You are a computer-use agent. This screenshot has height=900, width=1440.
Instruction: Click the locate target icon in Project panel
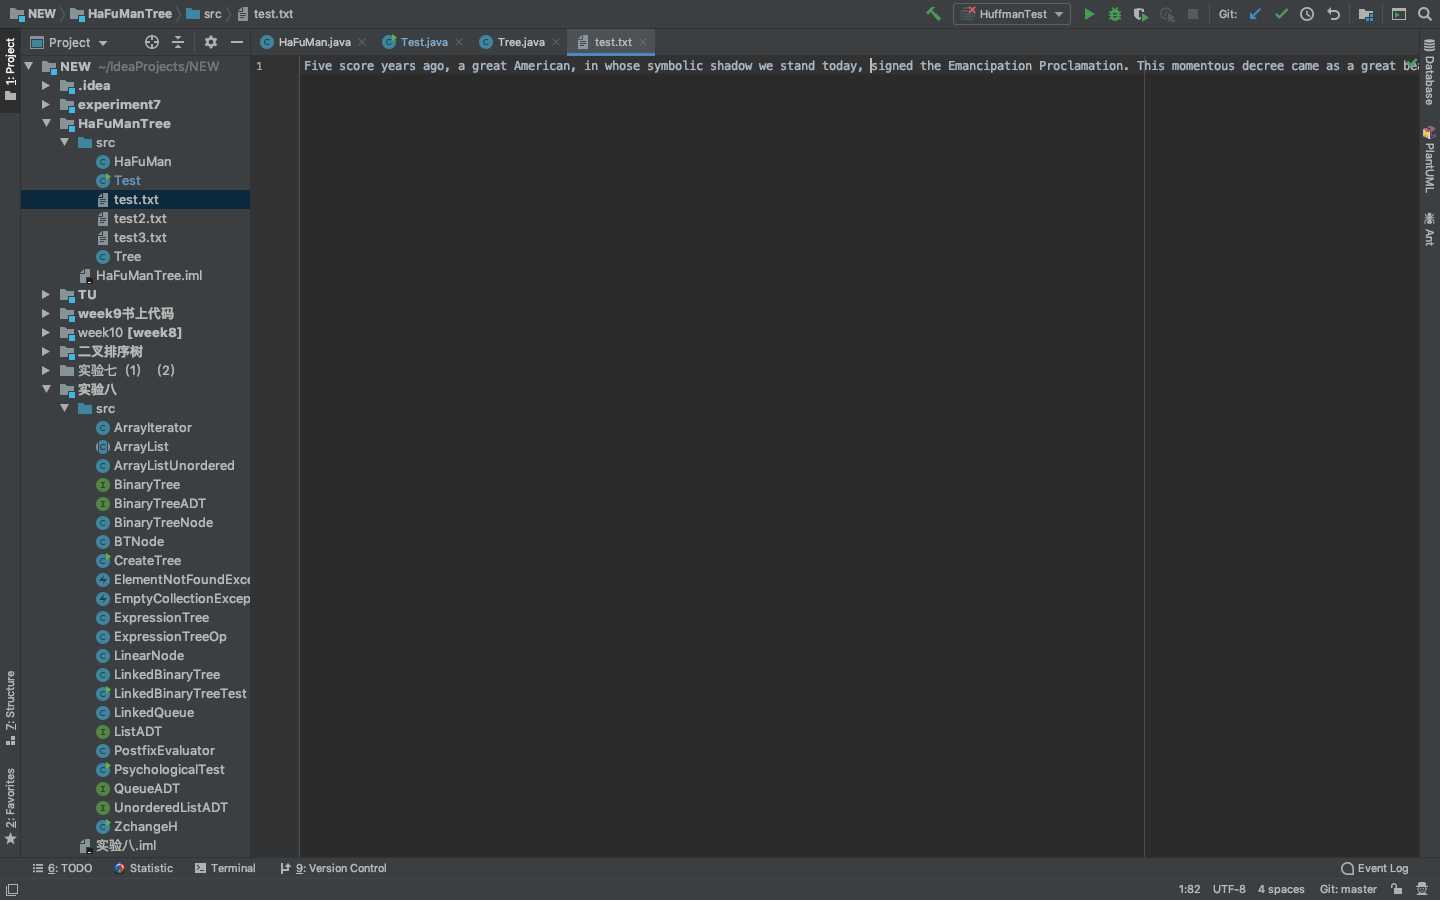click(152, 42)
